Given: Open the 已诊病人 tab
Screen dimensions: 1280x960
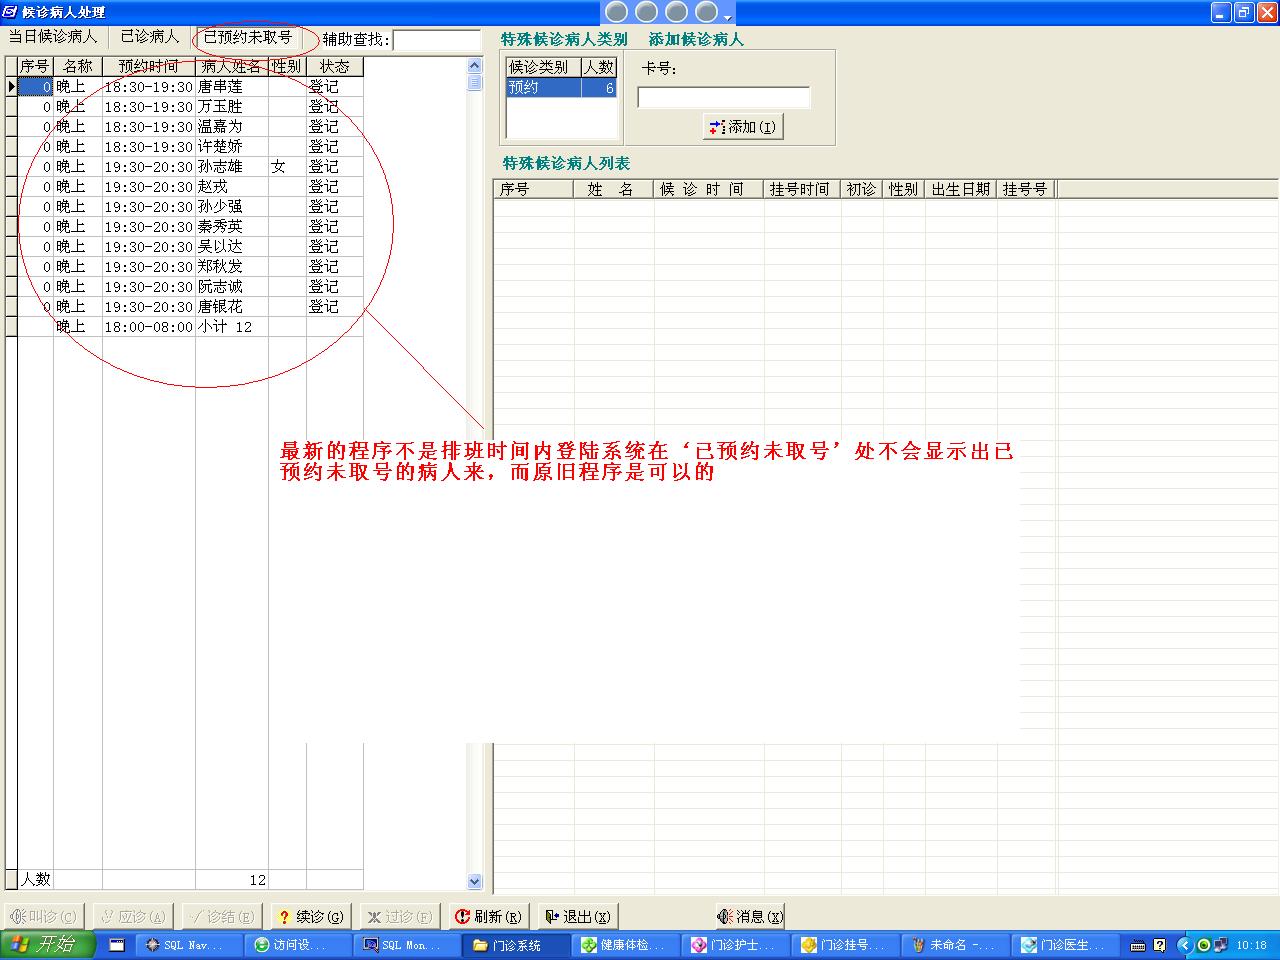Looking at the screenshot, I should pyautogui.click(x=150, y=37).
